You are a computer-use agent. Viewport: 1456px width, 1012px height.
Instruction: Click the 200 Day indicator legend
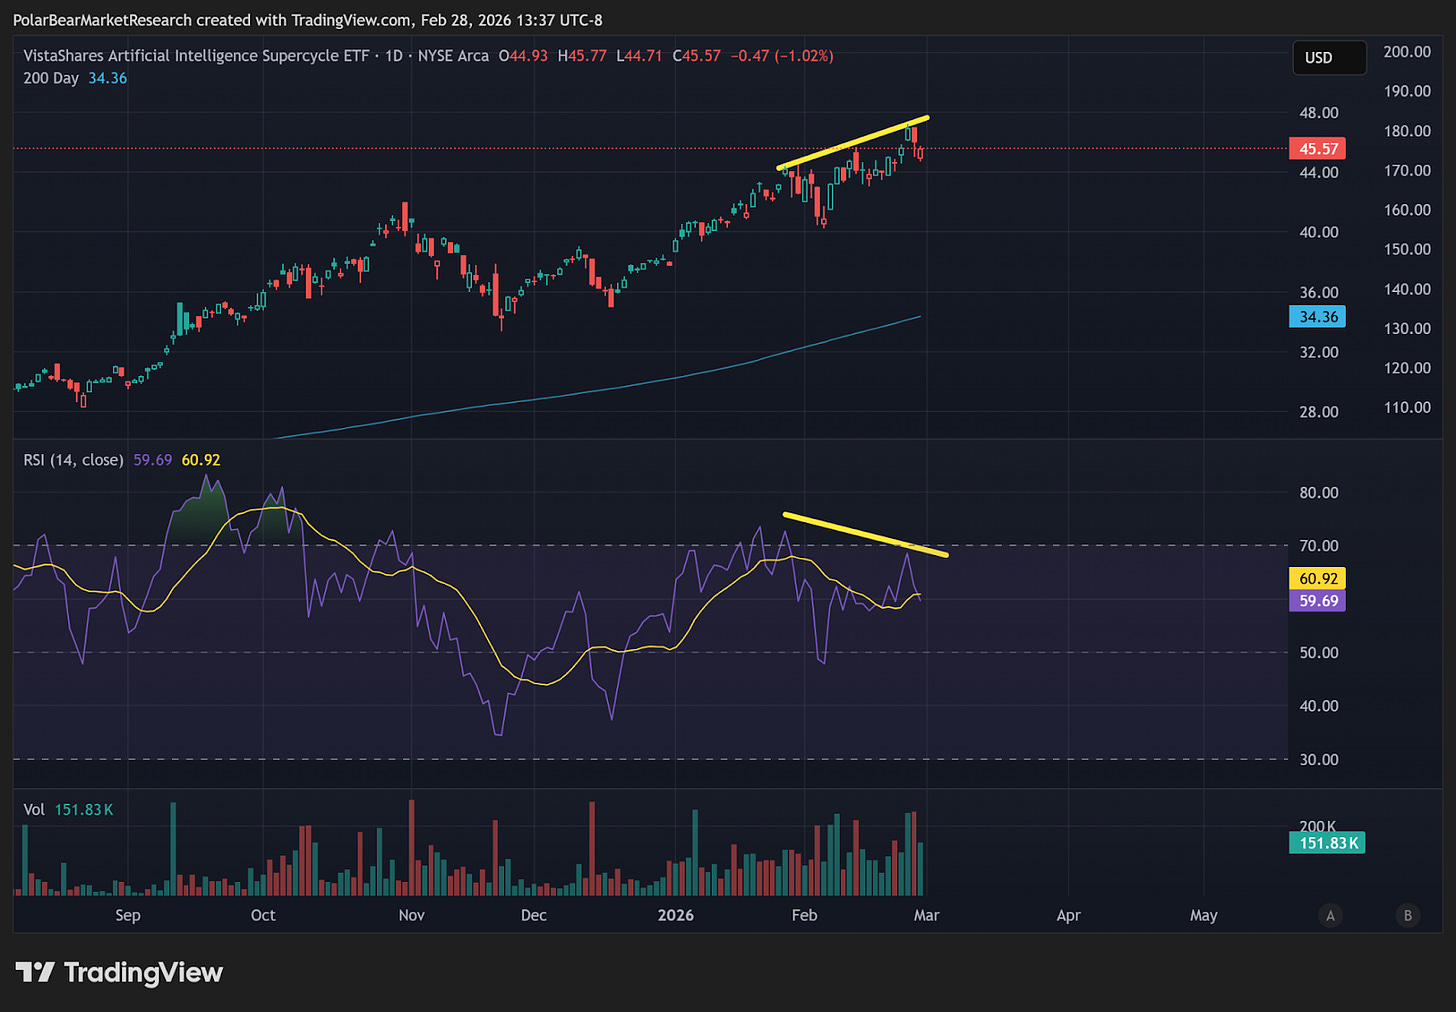(51, 78)
